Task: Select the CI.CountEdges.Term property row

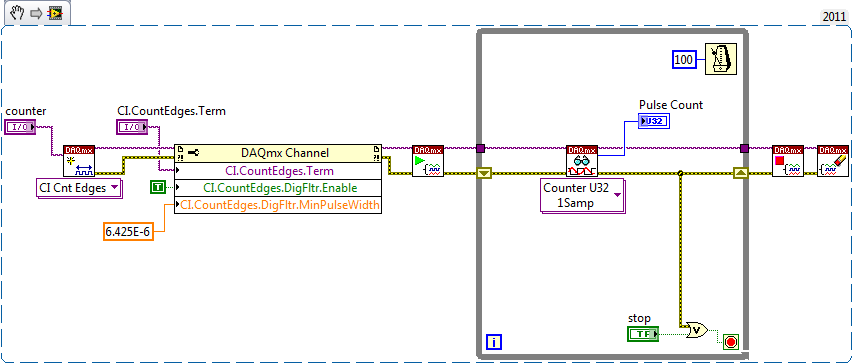Action: click(x=277, y=171)
